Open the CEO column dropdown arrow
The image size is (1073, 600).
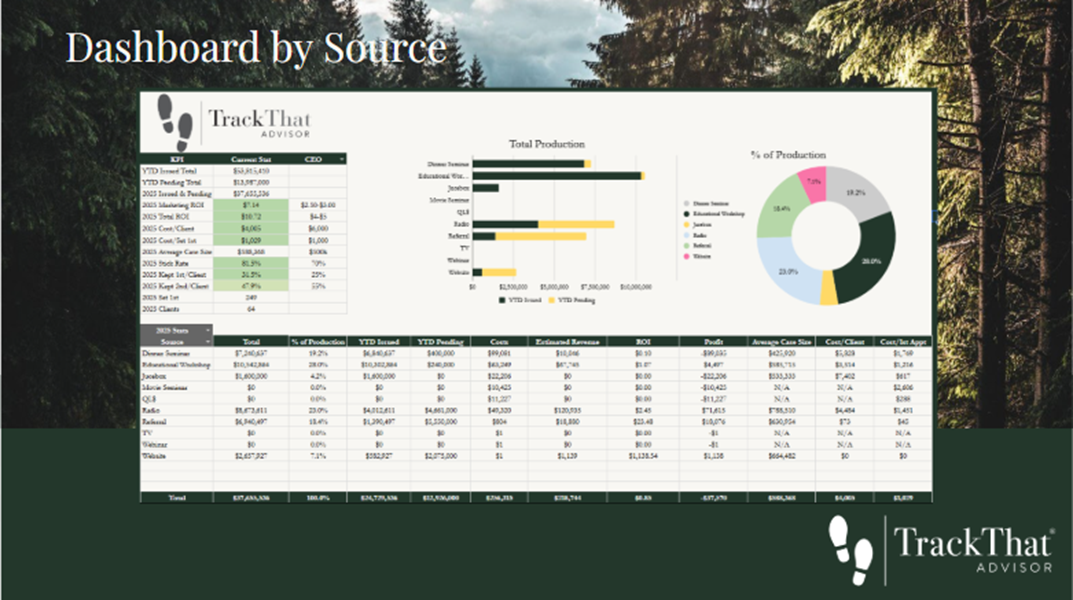[342, 158]
